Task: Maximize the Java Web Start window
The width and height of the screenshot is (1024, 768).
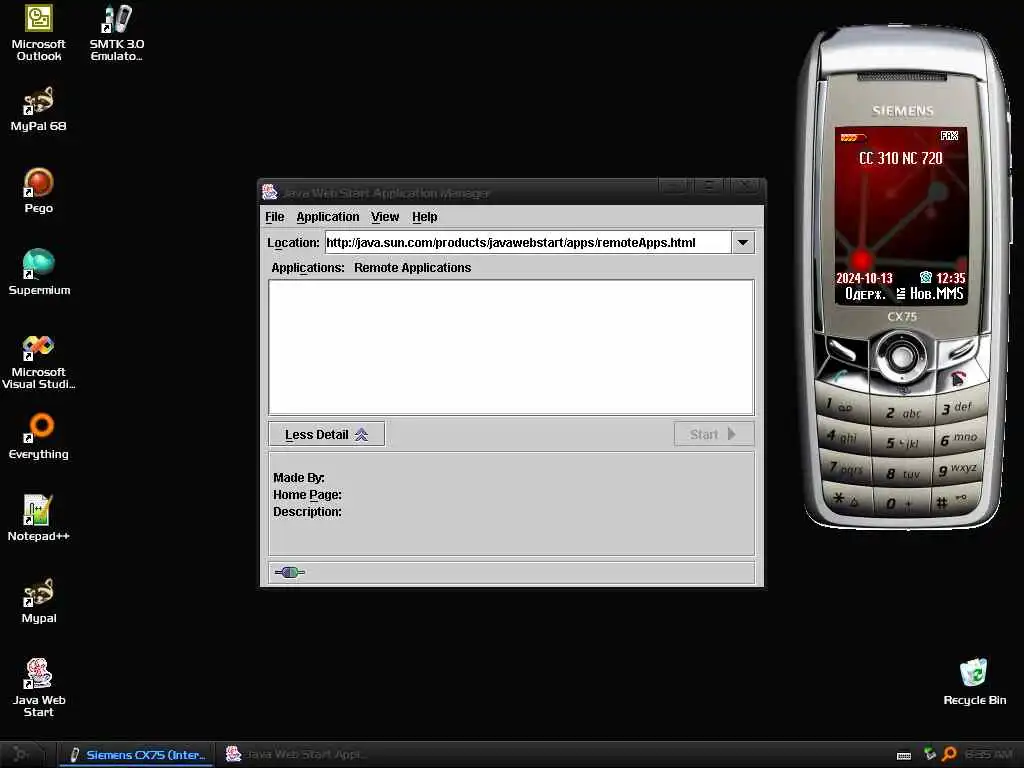Action: [x=710, y=186]
